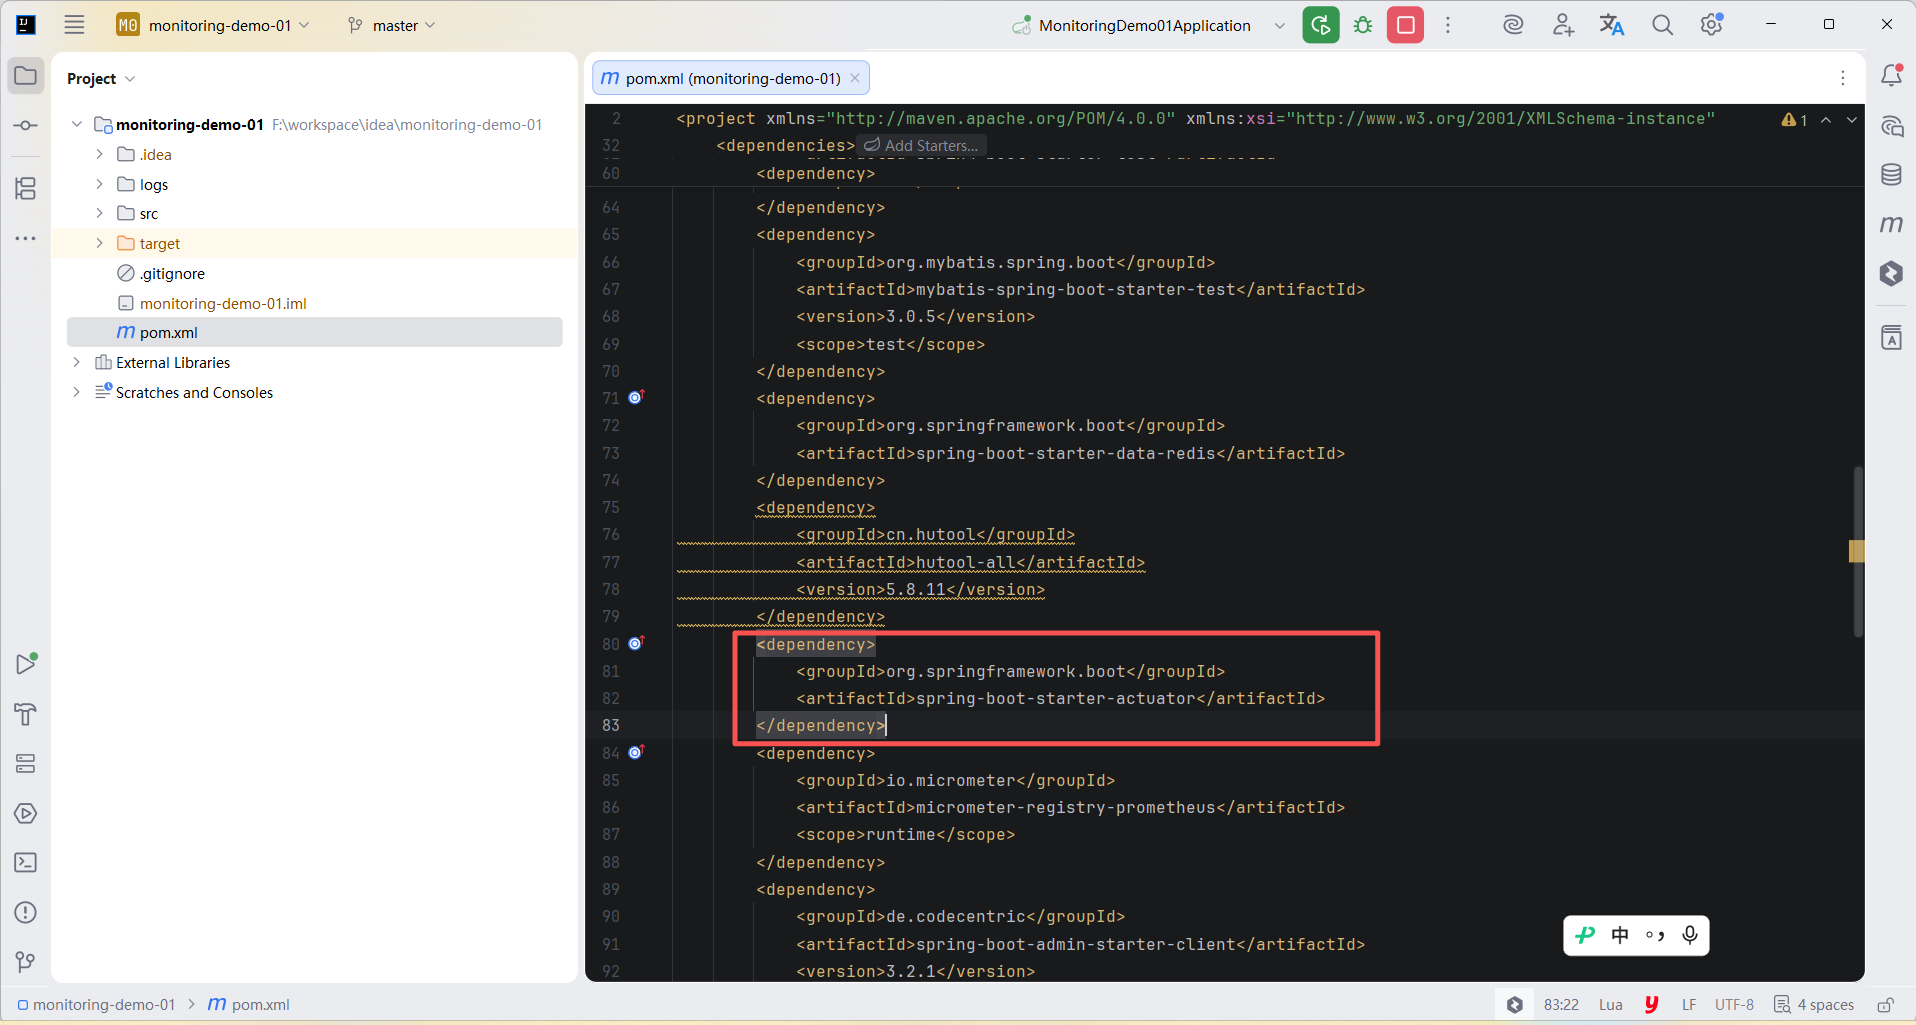The width and height of the screenshot is (1916, 1025).
Task: Open Commit tool window icon
Action: click(x=26, y=125)
